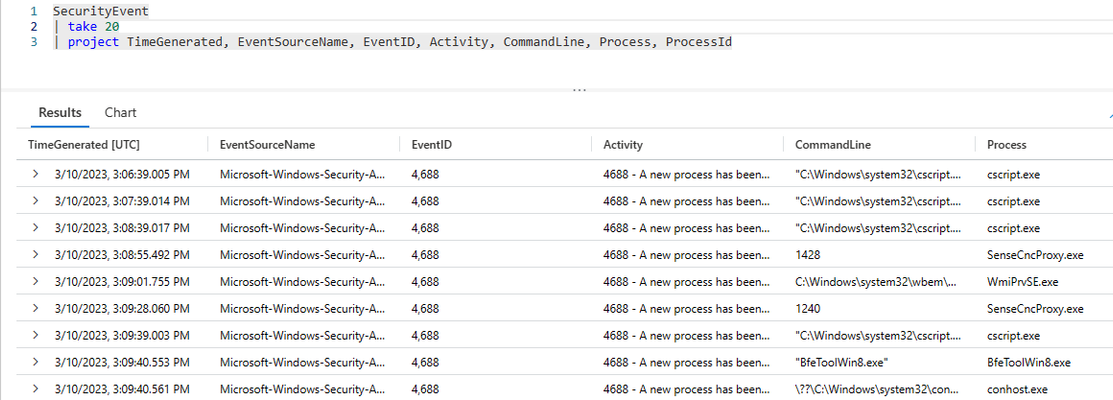Select the Results tab
Image resolution: width=1113 pixels, height=400 pixels.
tap(60, 113)
